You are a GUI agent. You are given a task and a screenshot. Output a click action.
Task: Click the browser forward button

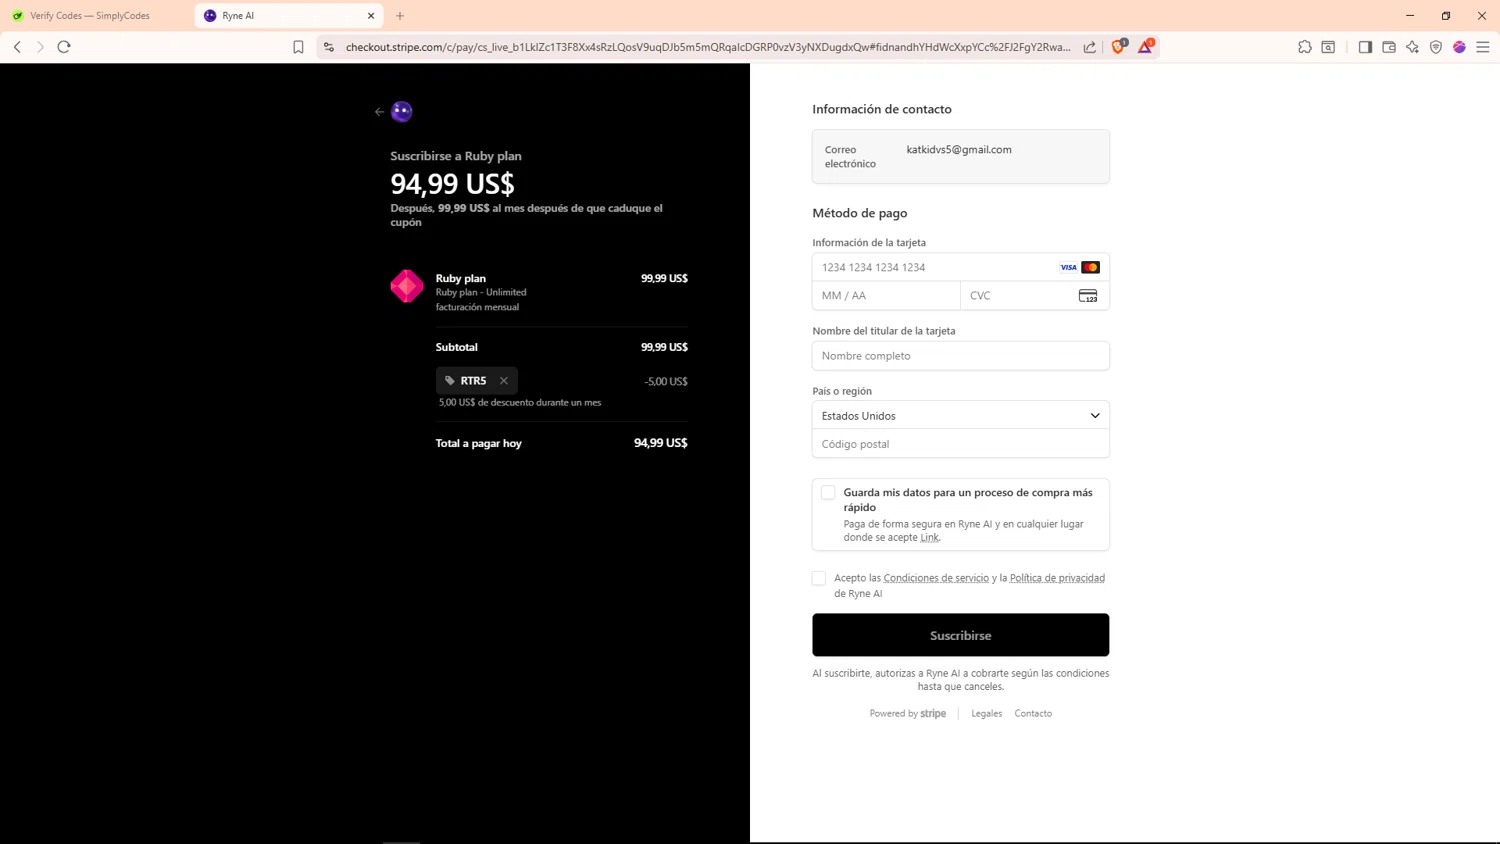click(40, 47)
